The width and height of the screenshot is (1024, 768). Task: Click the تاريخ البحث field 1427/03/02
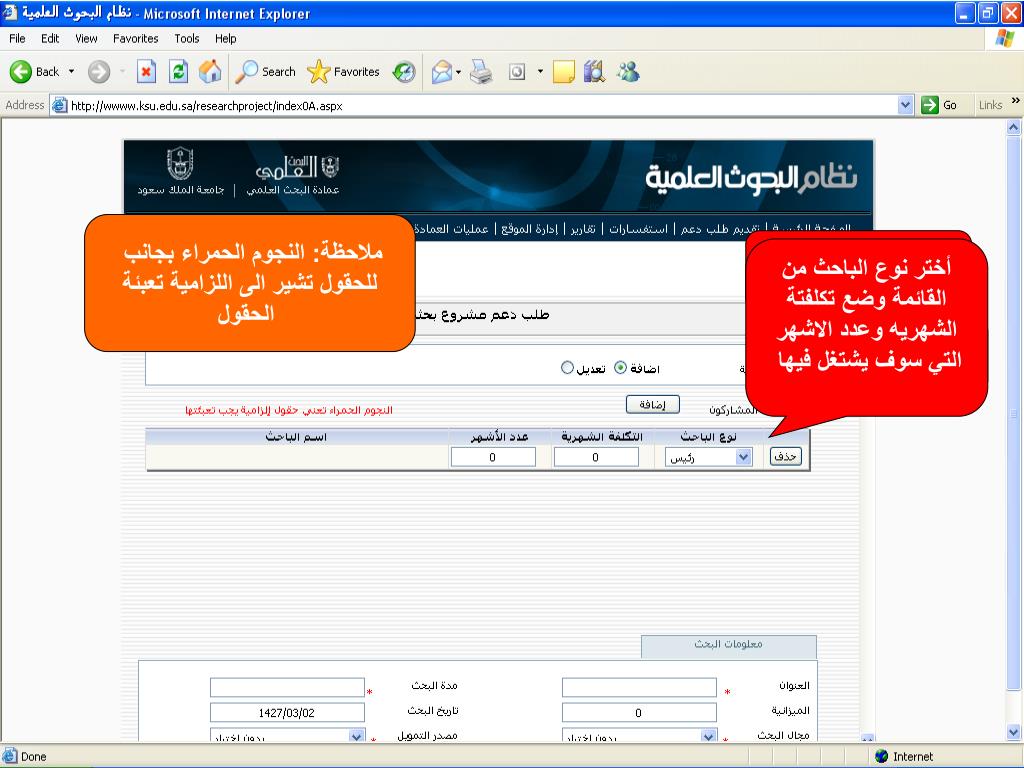pos(287,712)
